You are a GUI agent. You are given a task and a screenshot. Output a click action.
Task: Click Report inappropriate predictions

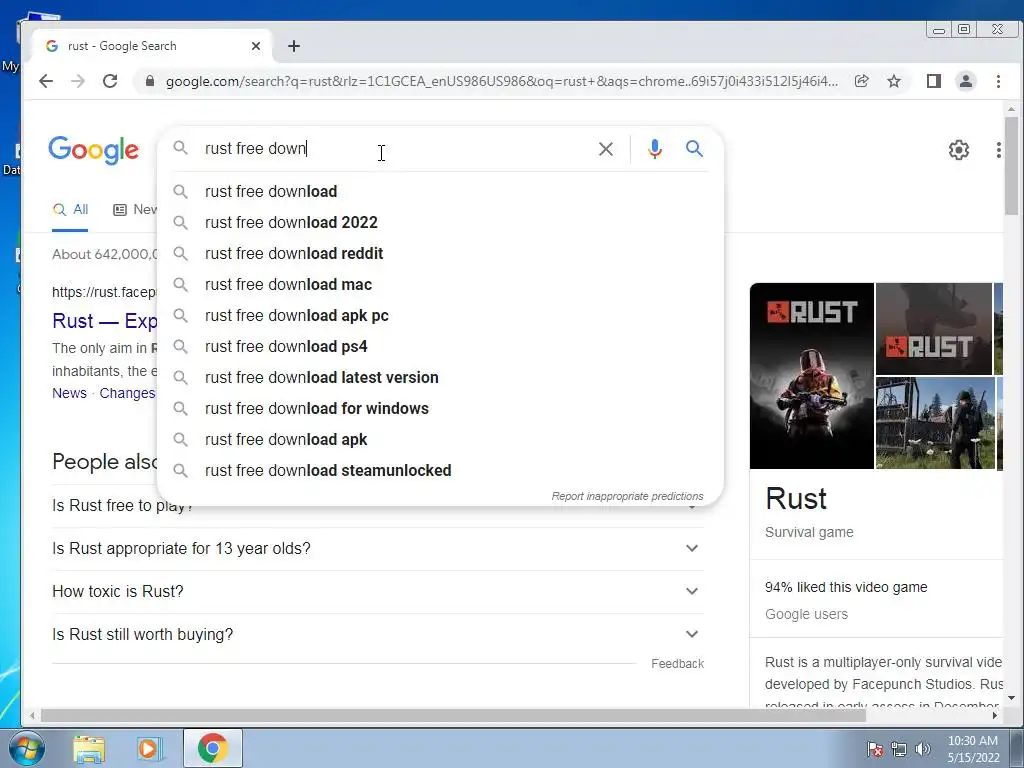627,496
